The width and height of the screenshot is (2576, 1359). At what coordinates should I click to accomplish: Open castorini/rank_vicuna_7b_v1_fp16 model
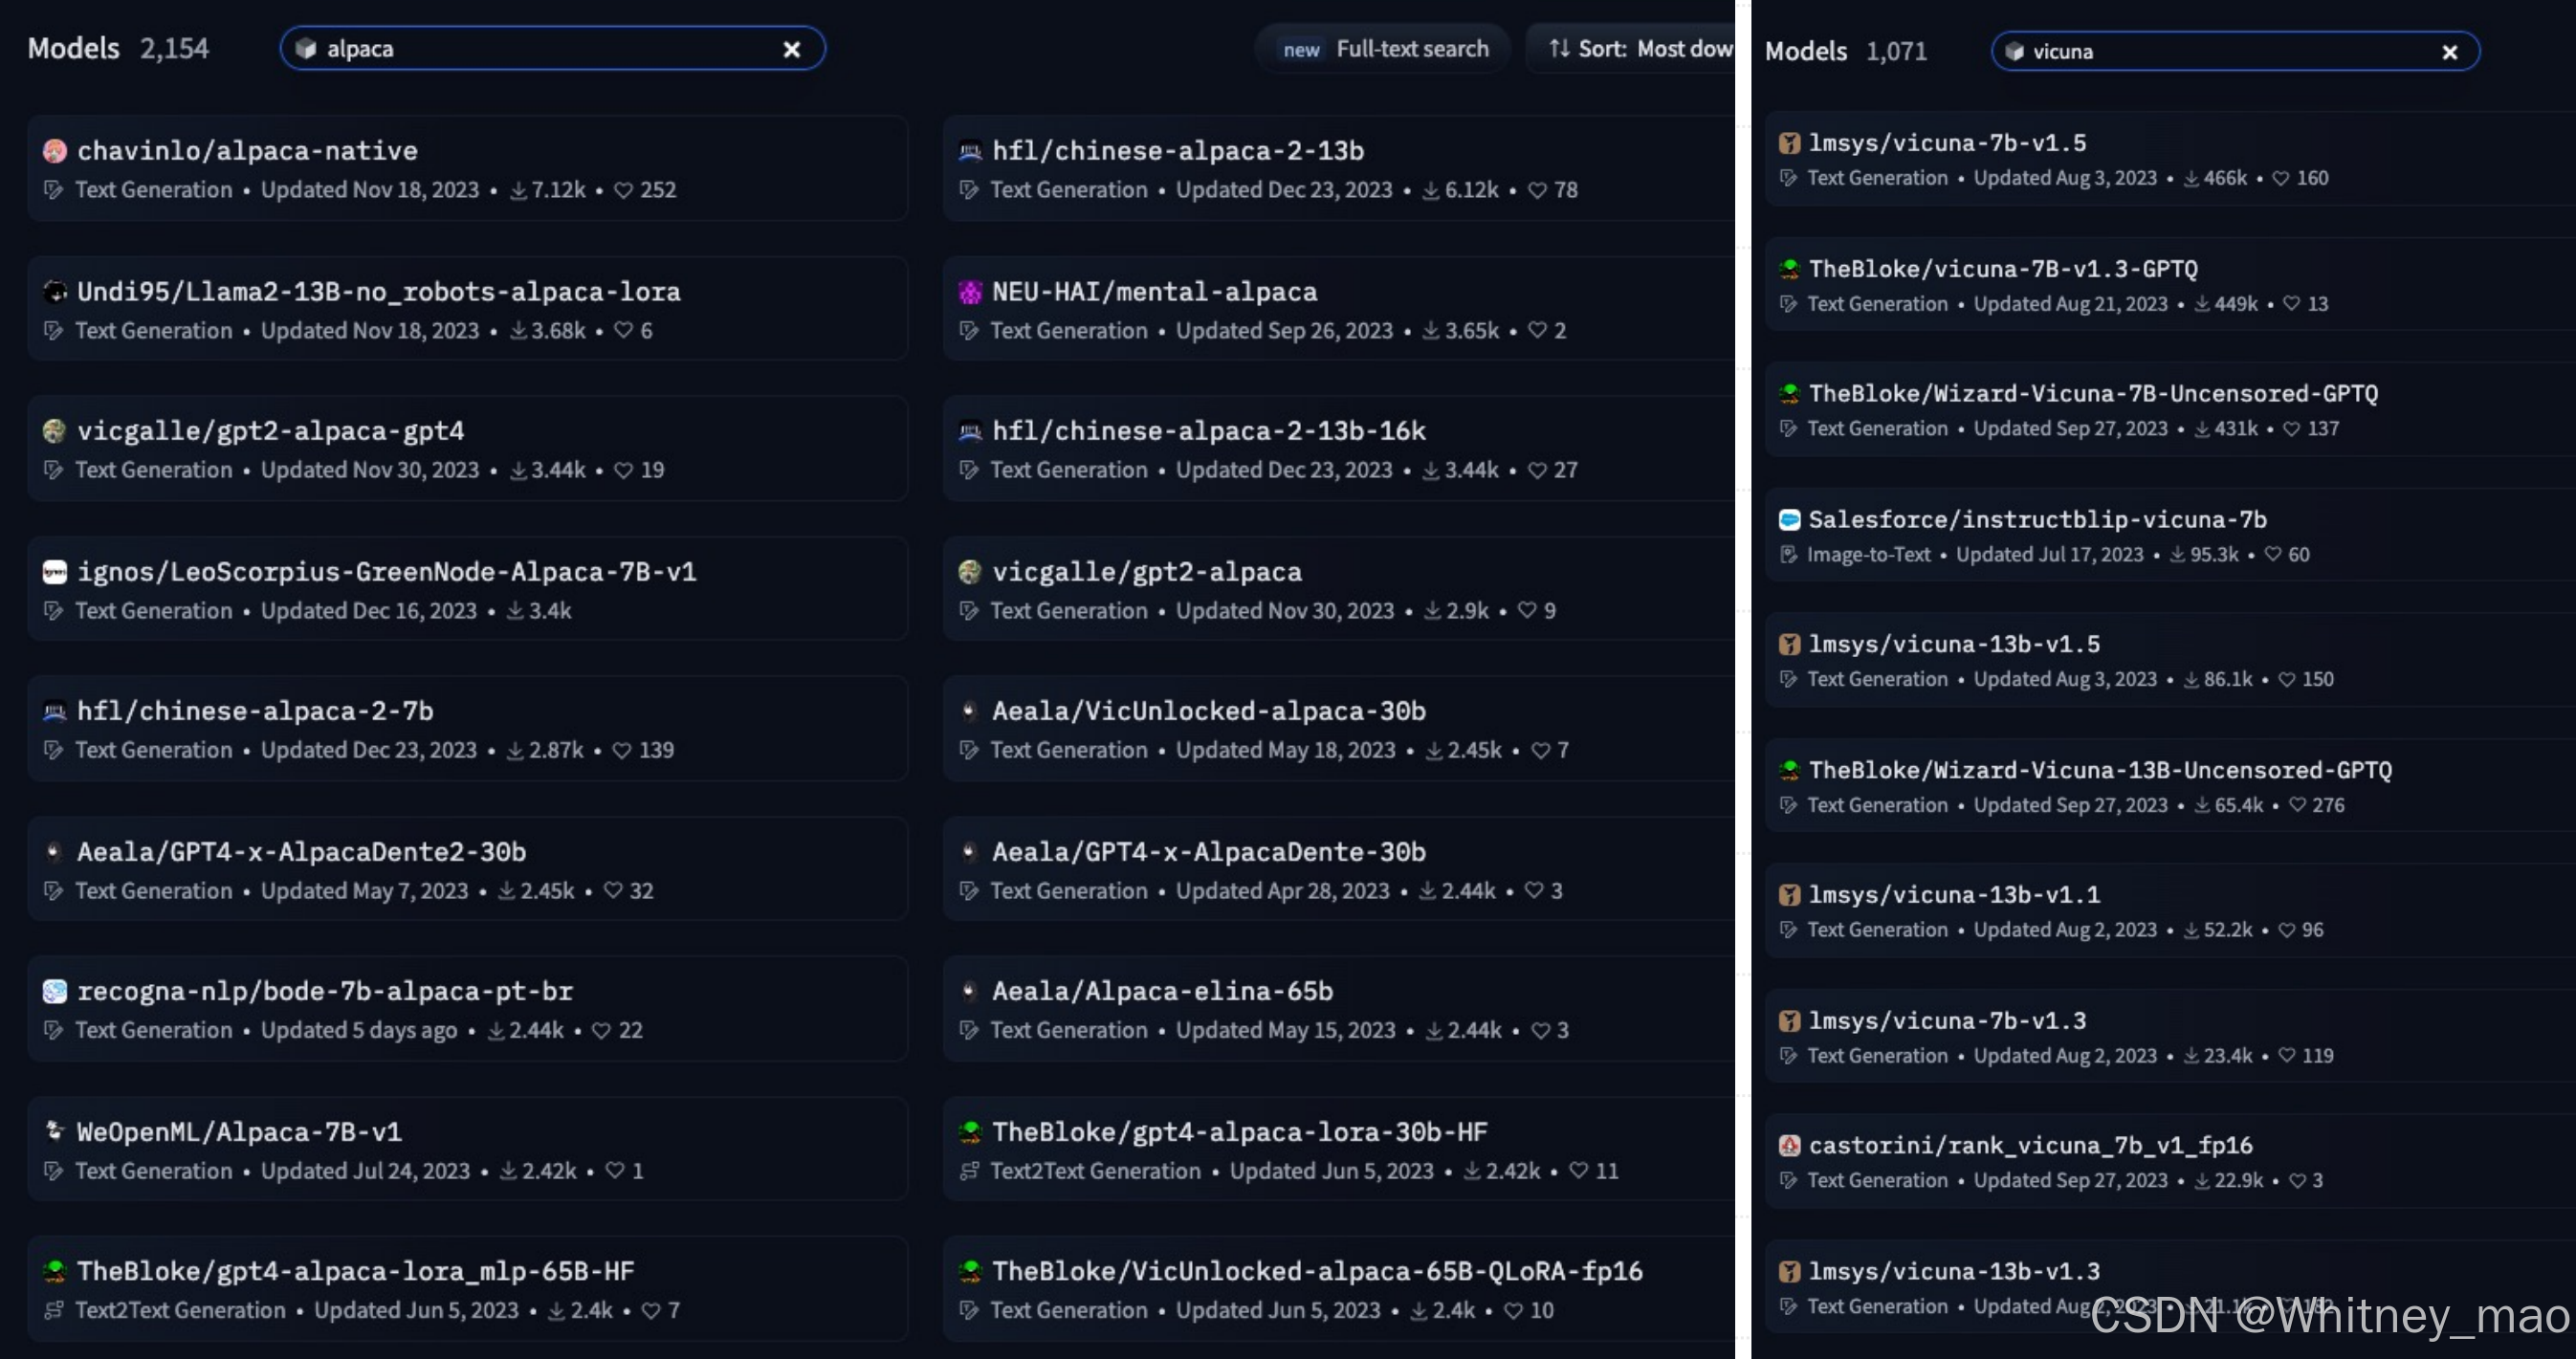pos(2030,1146)
